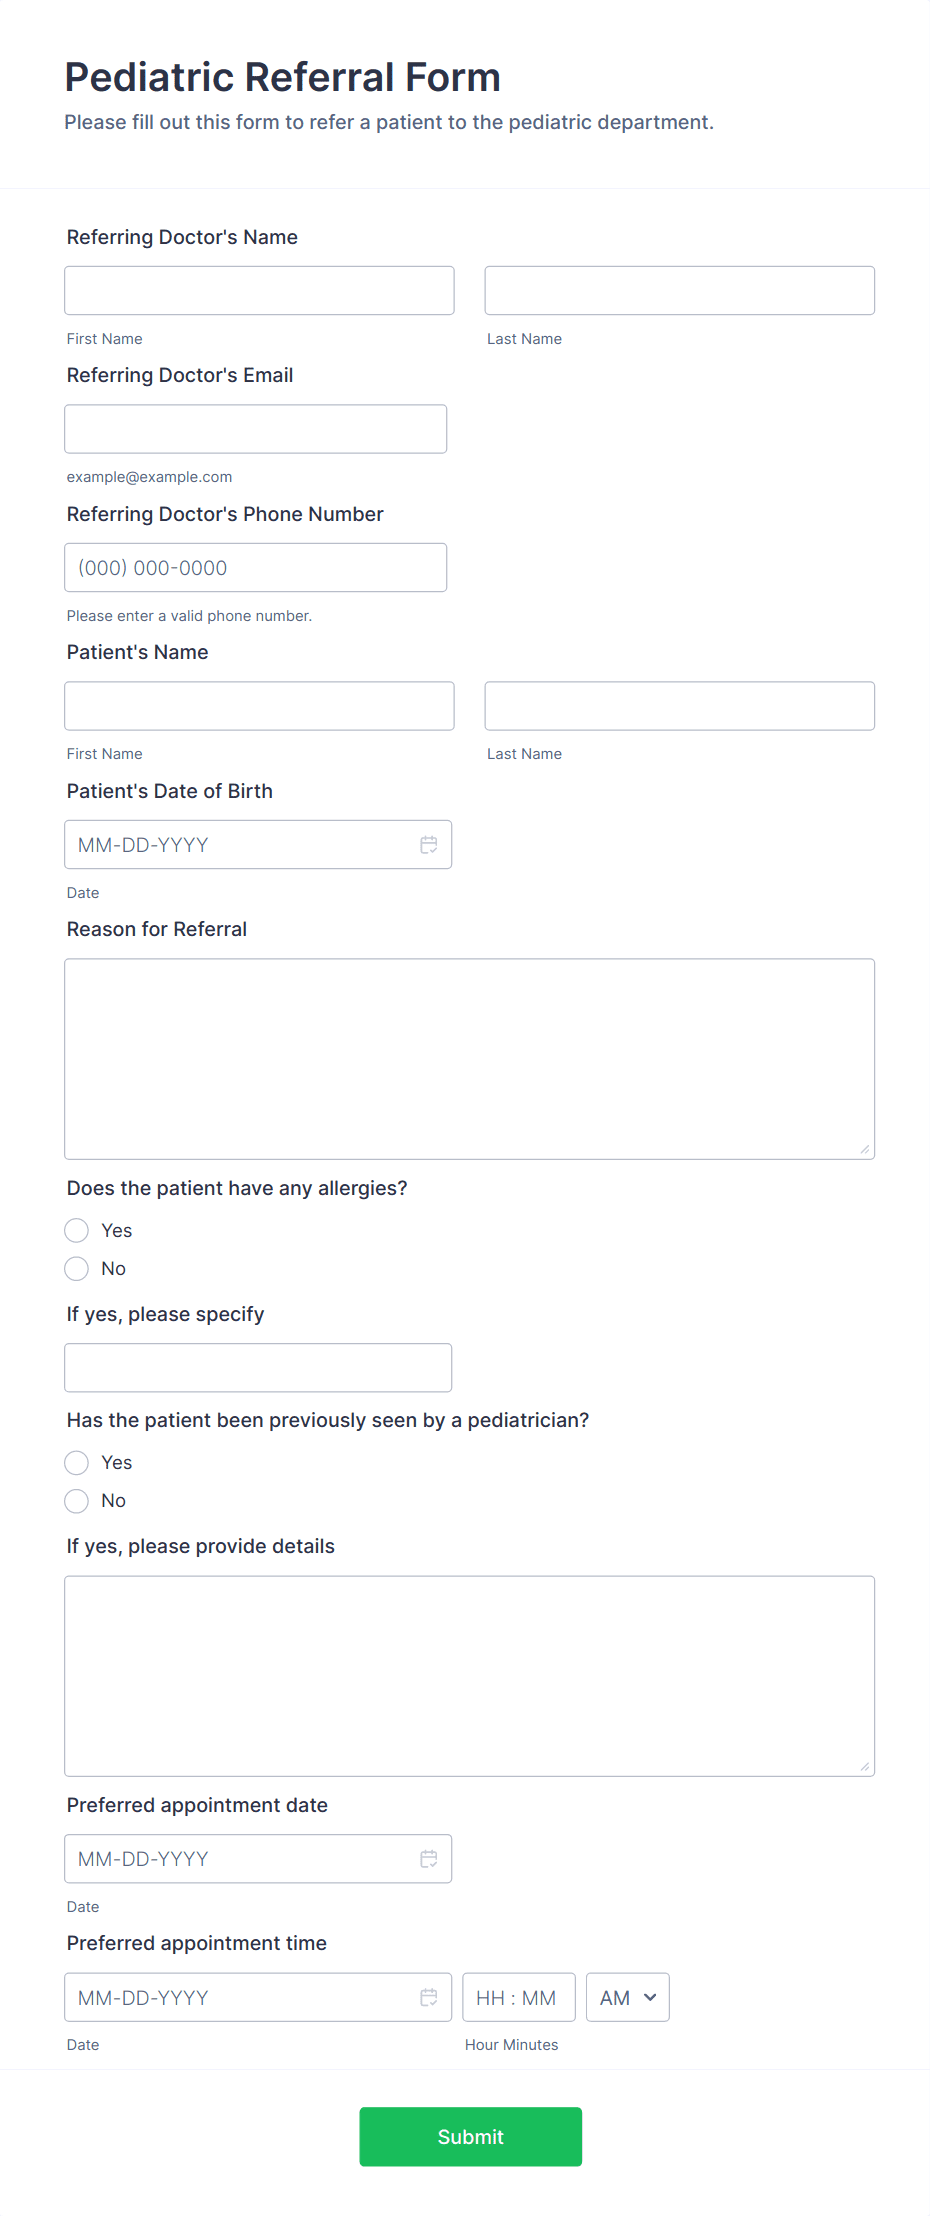Open the calendar picker for Patient's Date of Birth
Viewport: 930px width, 2216px height.
click(x=429, y=844)
